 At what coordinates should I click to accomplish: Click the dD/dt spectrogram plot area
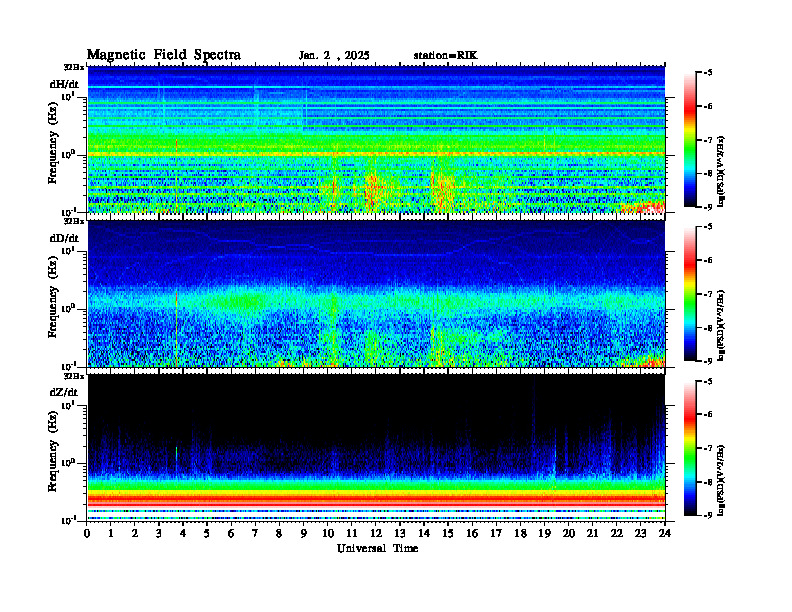[376, 293]
